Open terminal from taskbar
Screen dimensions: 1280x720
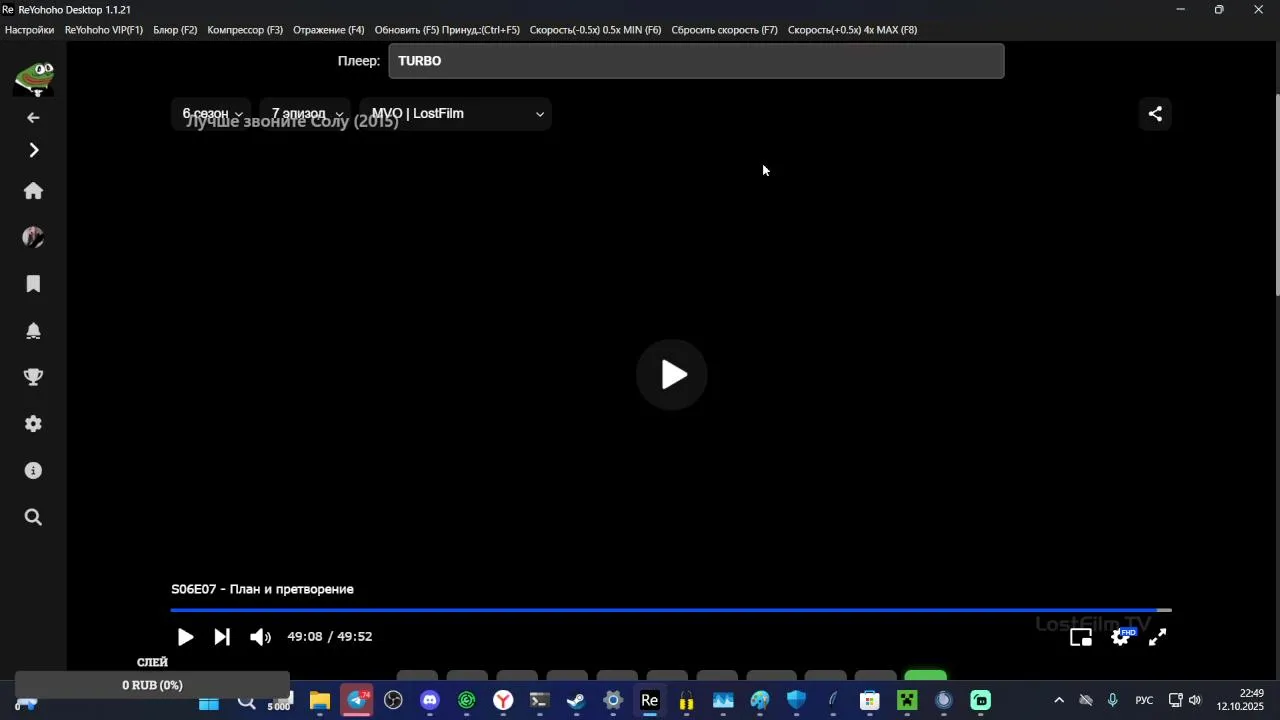[540, 702]
